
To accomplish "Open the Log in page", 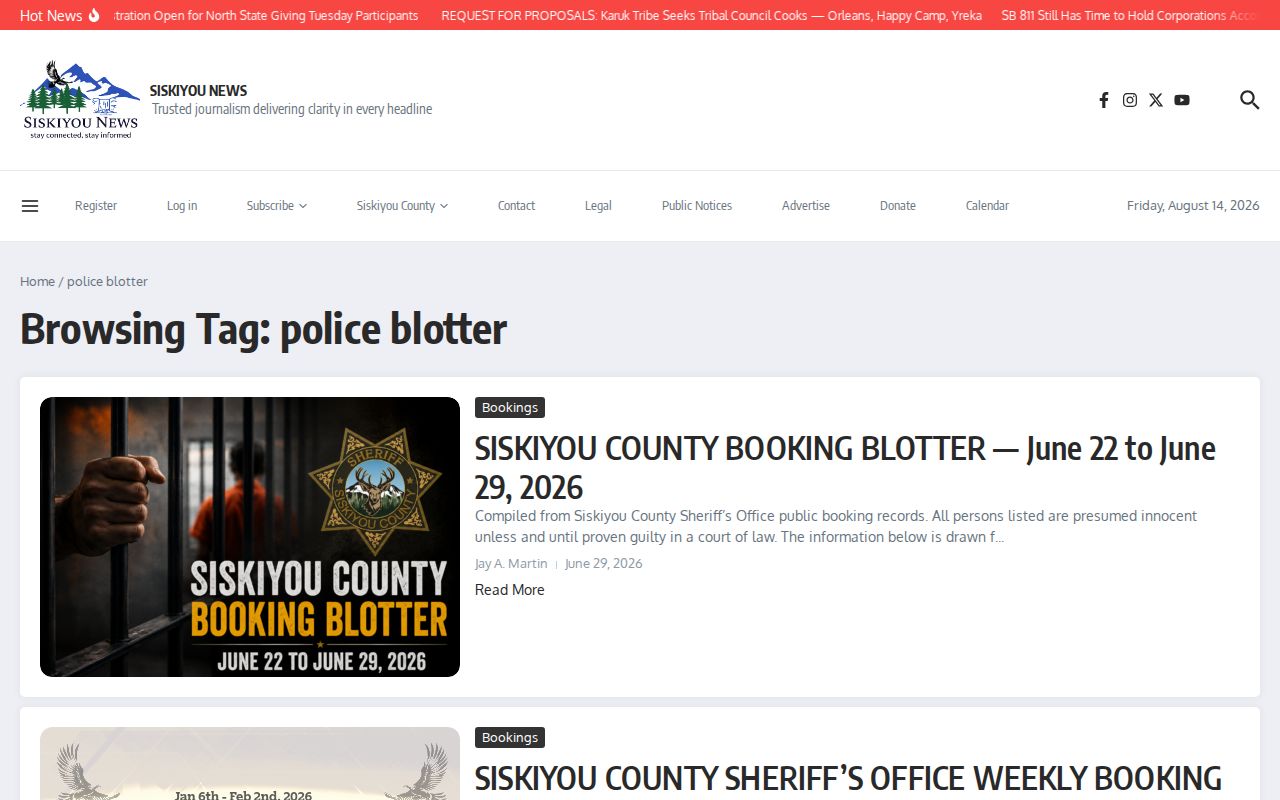I will pyautogui.click(x=182, y=206).
